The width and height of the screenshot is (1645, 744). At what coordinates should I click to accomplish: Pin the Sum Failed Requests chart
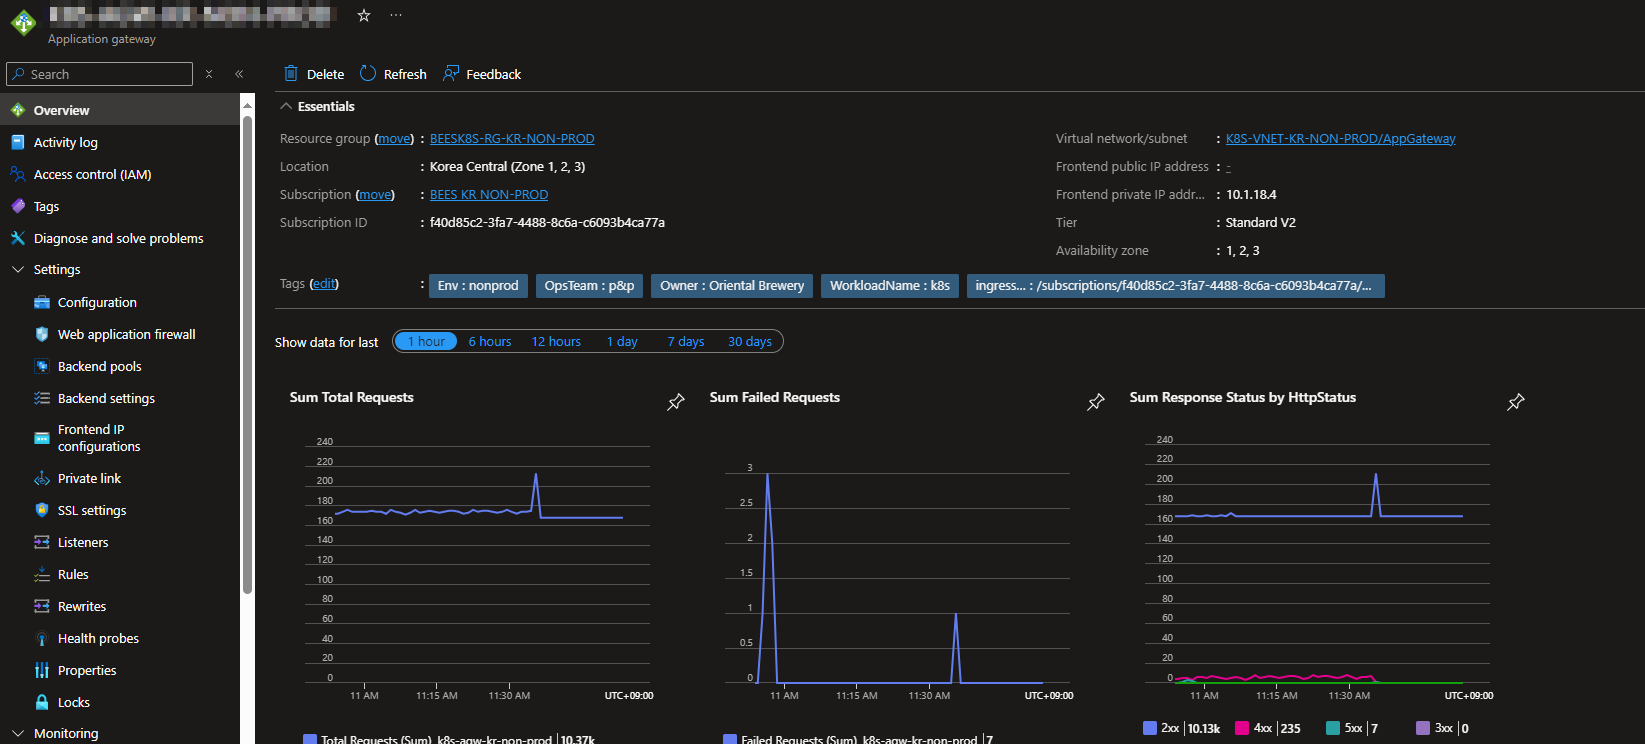point(1096,401)
